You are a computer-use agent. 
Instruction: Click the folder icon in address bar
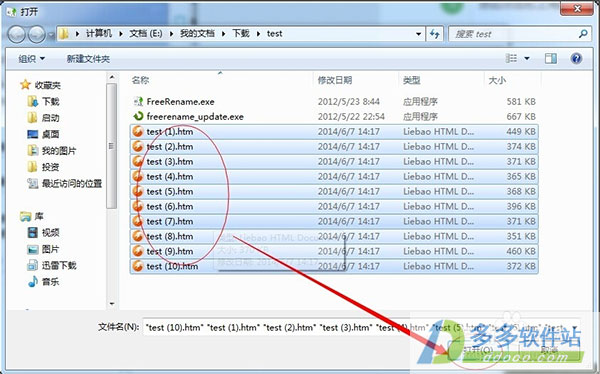(x=64, y=34)
